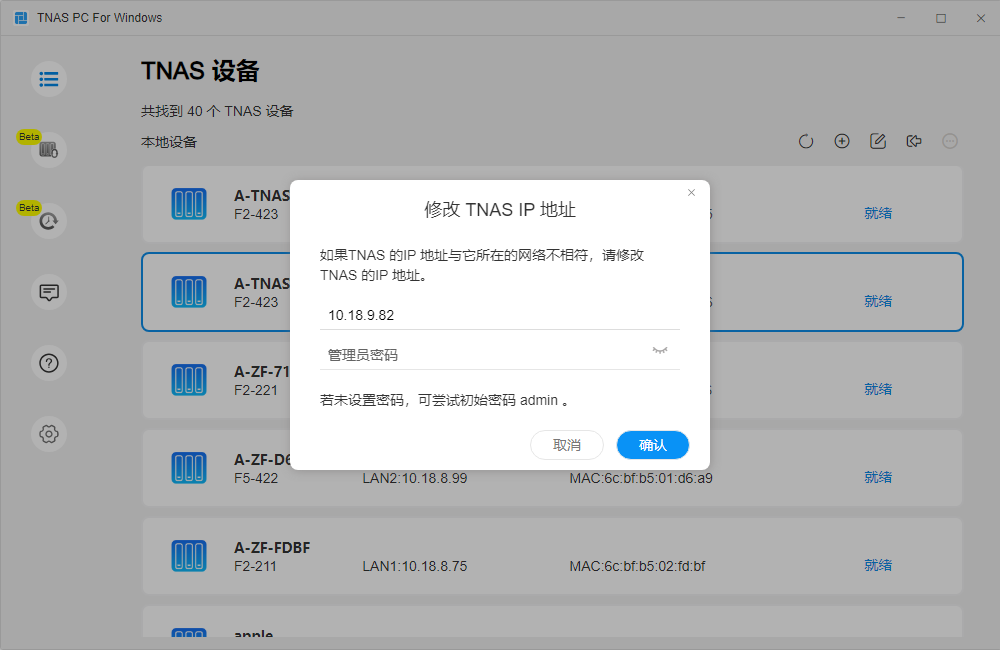Confirm with the 确认 button
Viewport: 1000px width, 650px height.
[652, 445]
